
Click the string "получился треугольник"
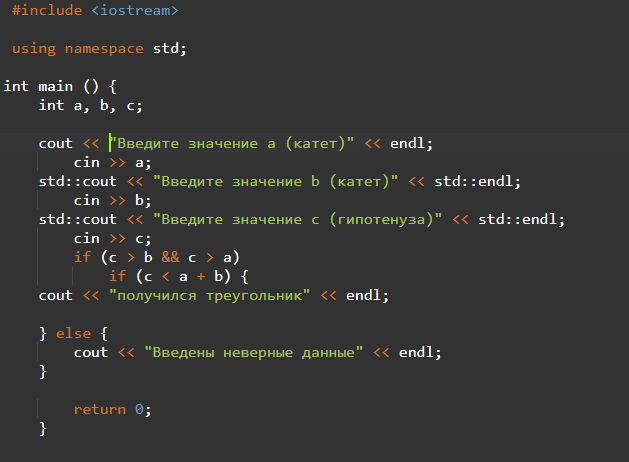pyautogui.click(x=210, y=296)
